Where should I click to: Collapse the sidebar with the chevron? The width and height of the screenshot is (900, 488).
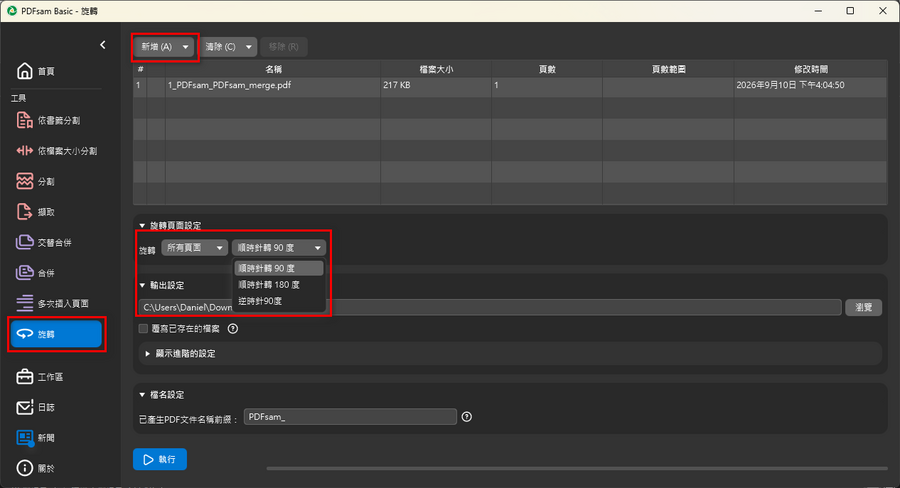click(x=102, y=45)
